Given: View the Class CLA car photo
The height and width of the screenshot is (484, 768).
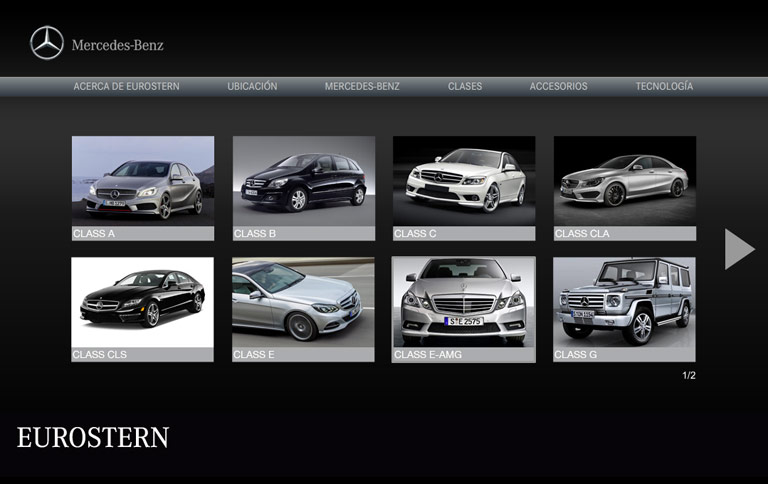Looking at the screenshot, I should [625, 181].
